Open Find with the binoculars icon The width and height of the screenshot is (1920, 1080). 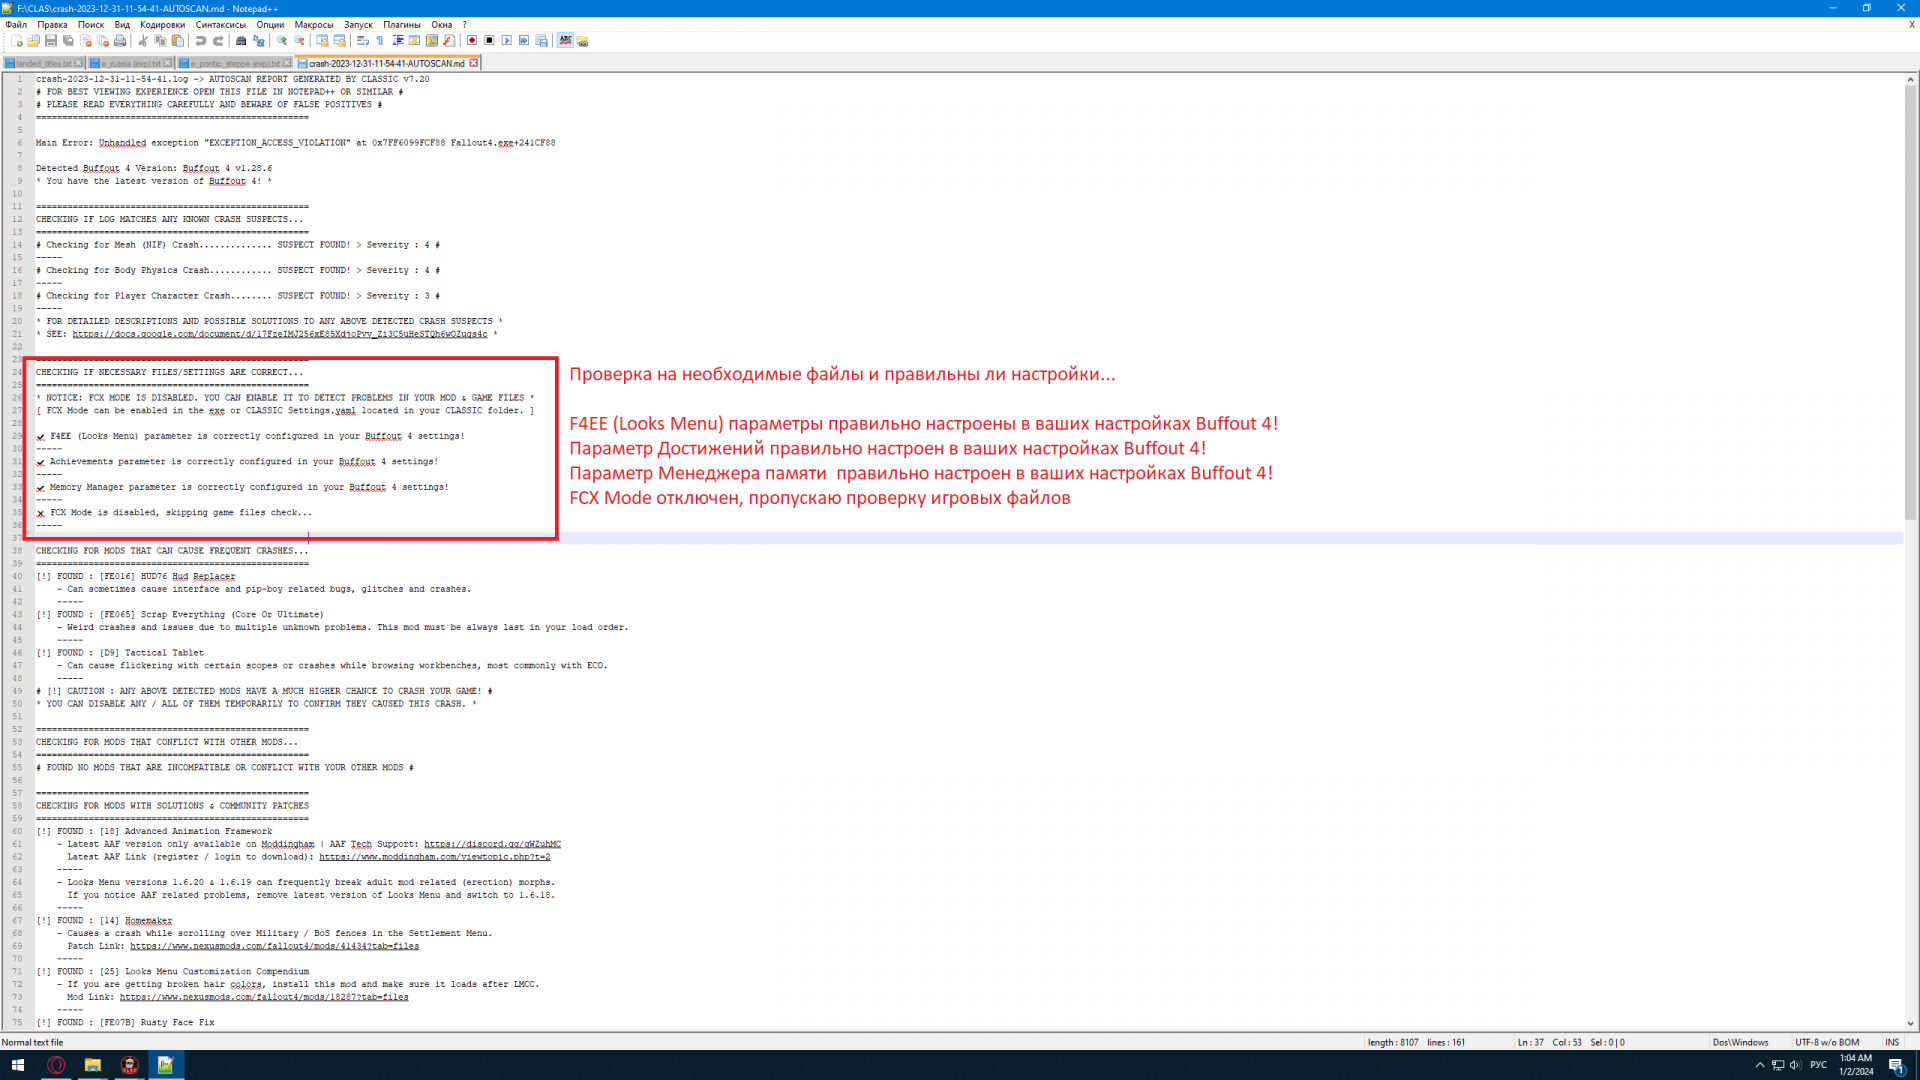pos(241,41)
